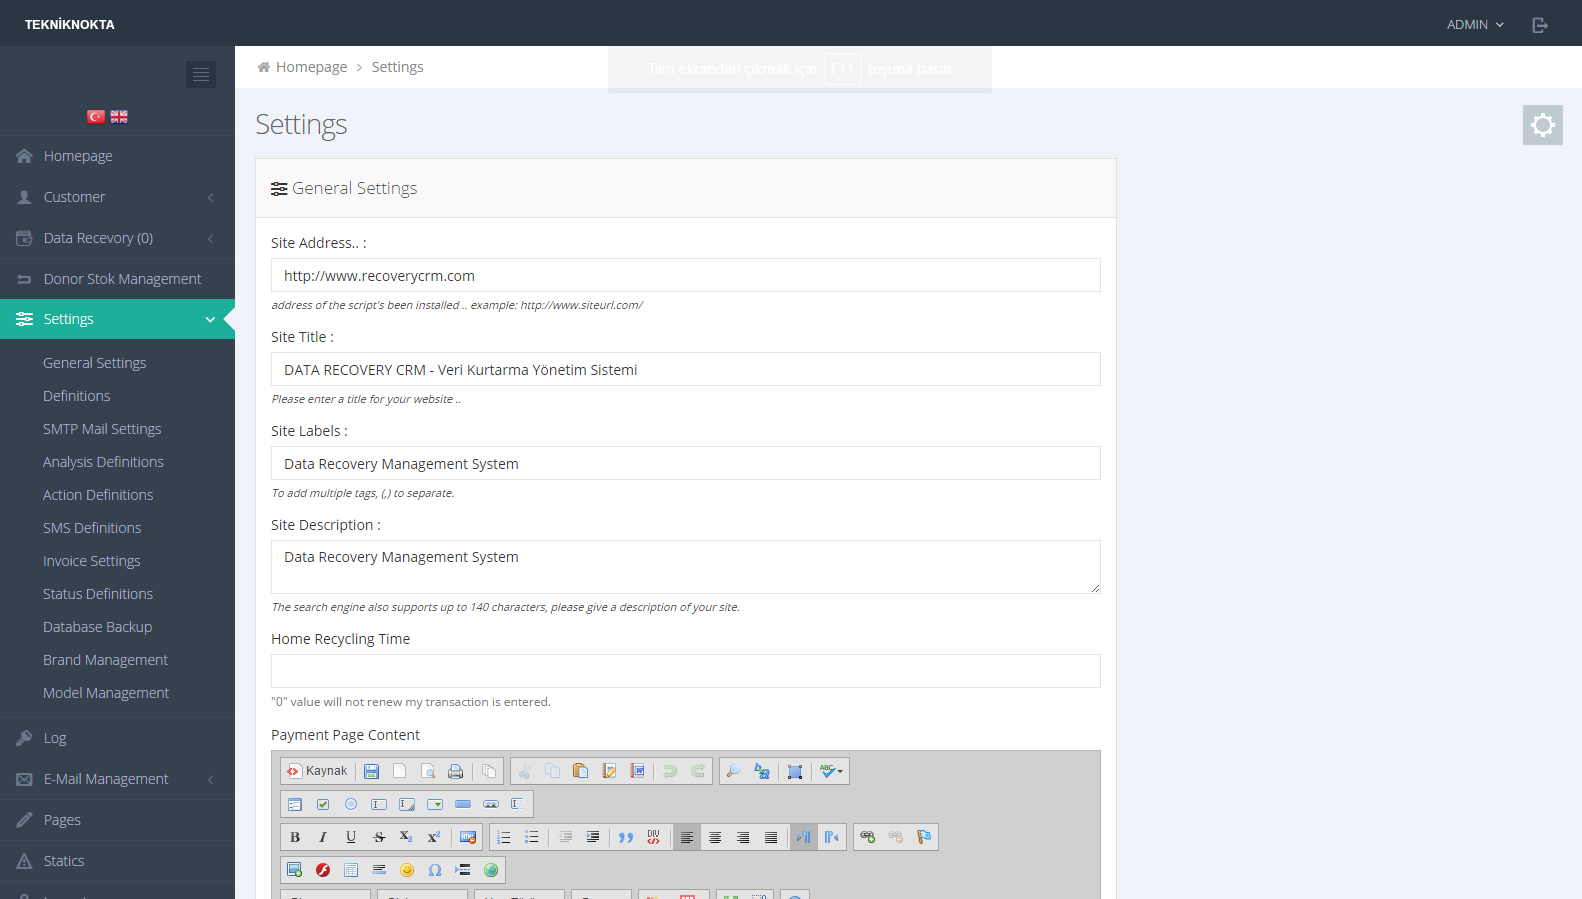1582x899 pixels.
Task: Insert a block quote in editor
Action: pos(626,837)
